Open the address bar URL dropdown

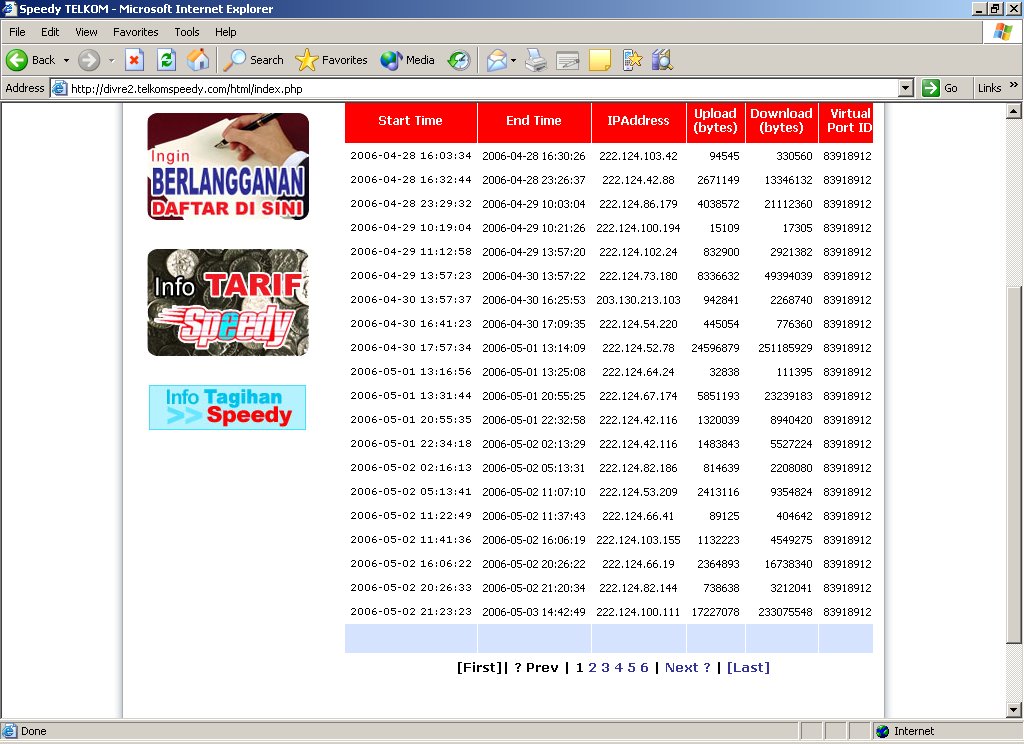(x=906, y=88)
